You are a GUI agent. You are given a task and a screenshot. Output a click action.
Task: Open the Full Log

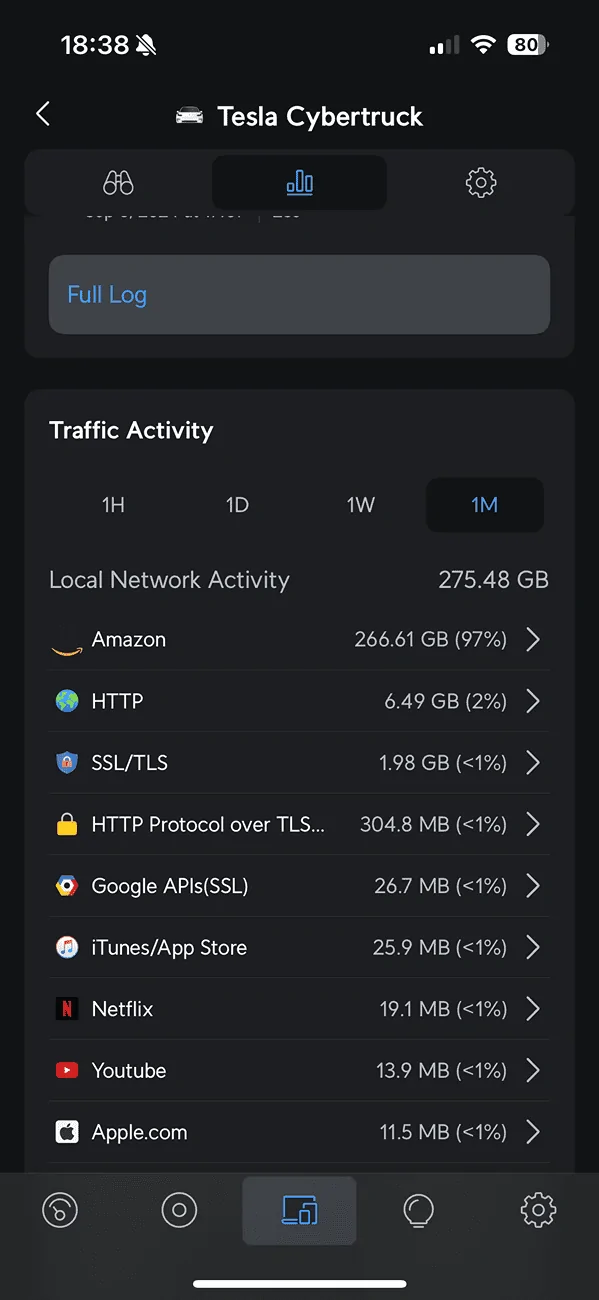coord(299,295)
